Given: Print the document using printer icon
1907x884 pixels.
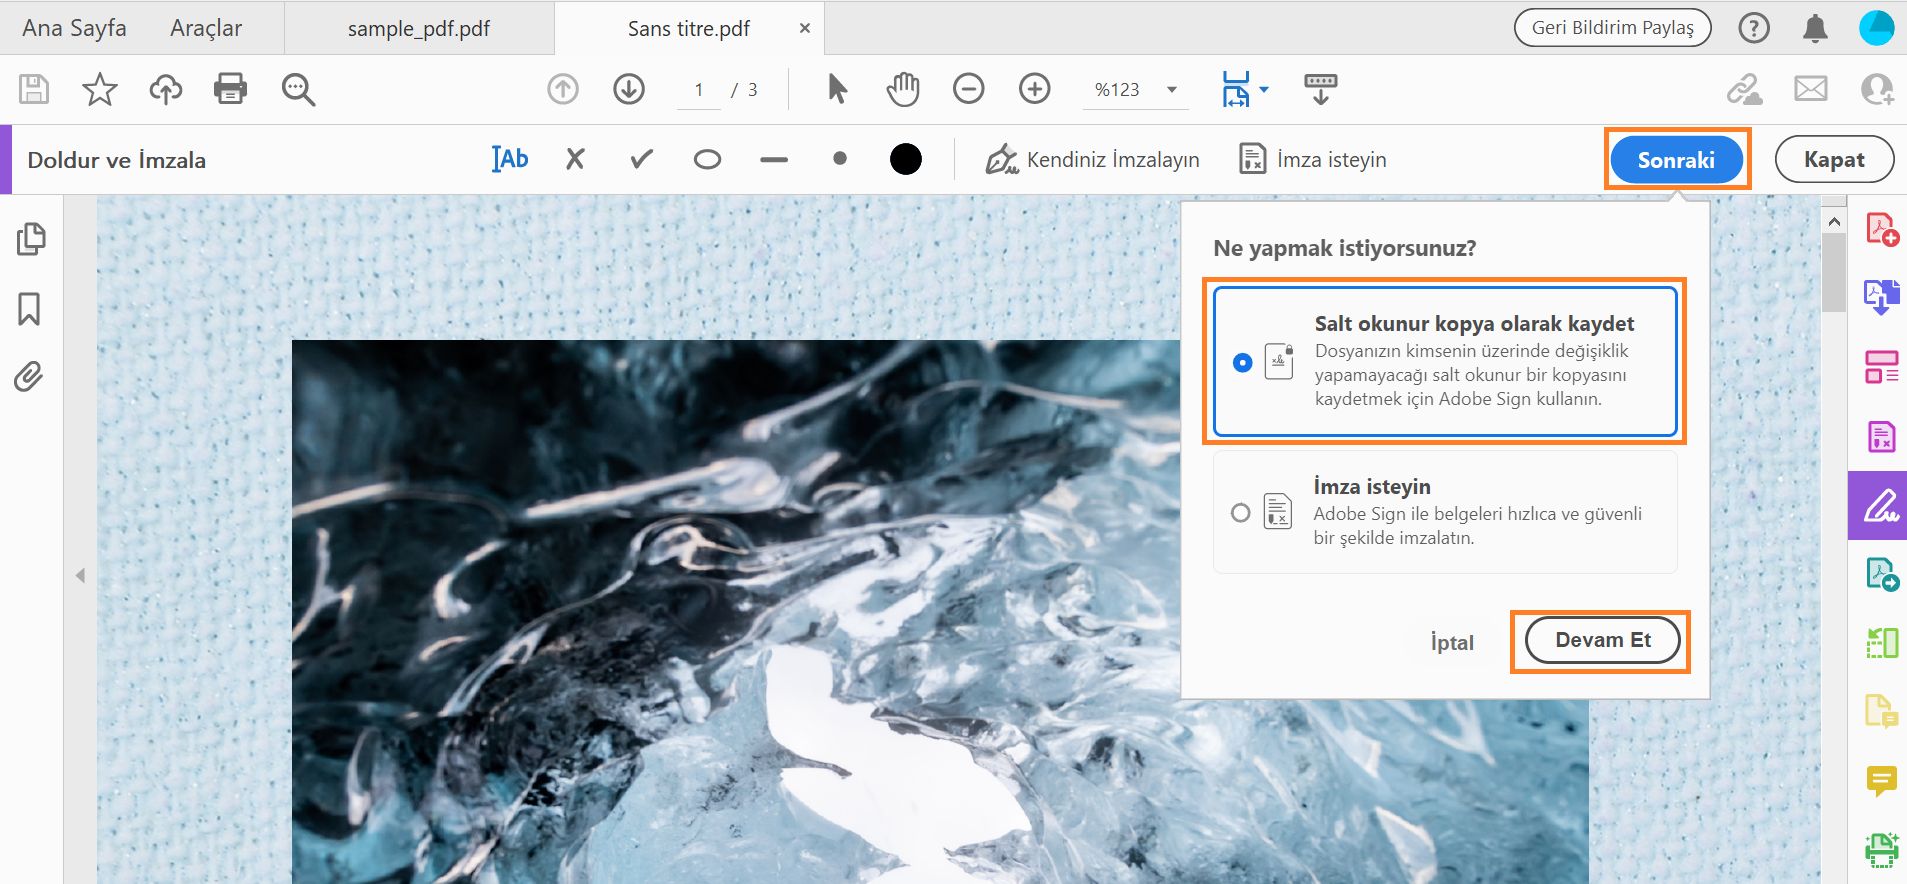Looking at the screenshot, I should (x=231, y=90).
